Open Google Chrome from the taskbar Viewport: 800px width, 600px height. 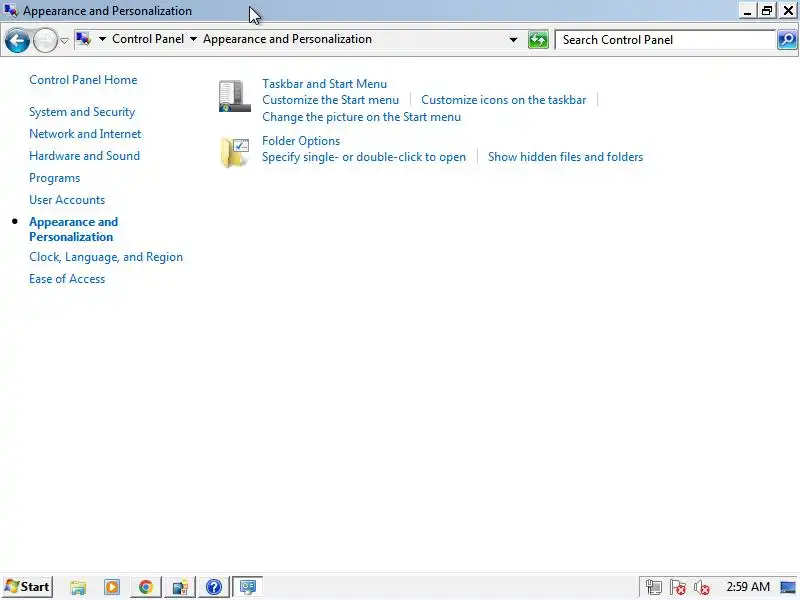146,587
